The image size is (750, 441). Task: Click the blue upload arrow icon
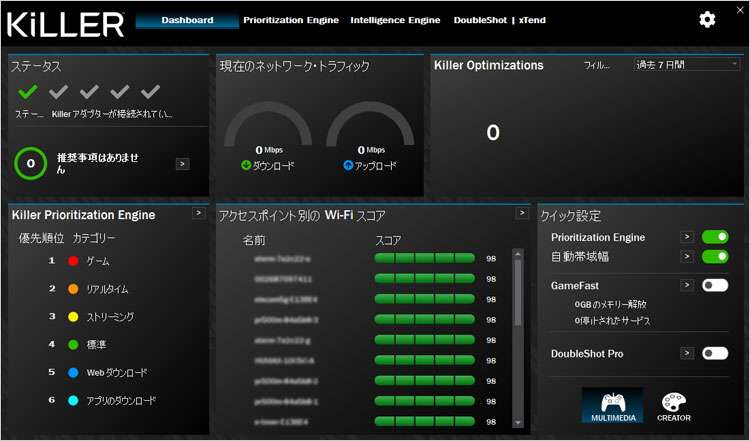click(x=348, y=165)
